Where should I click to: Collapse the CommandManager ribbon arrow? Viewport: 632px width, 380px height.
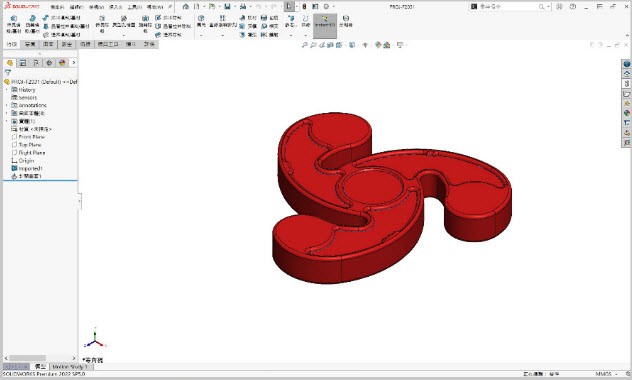(627, 35)
